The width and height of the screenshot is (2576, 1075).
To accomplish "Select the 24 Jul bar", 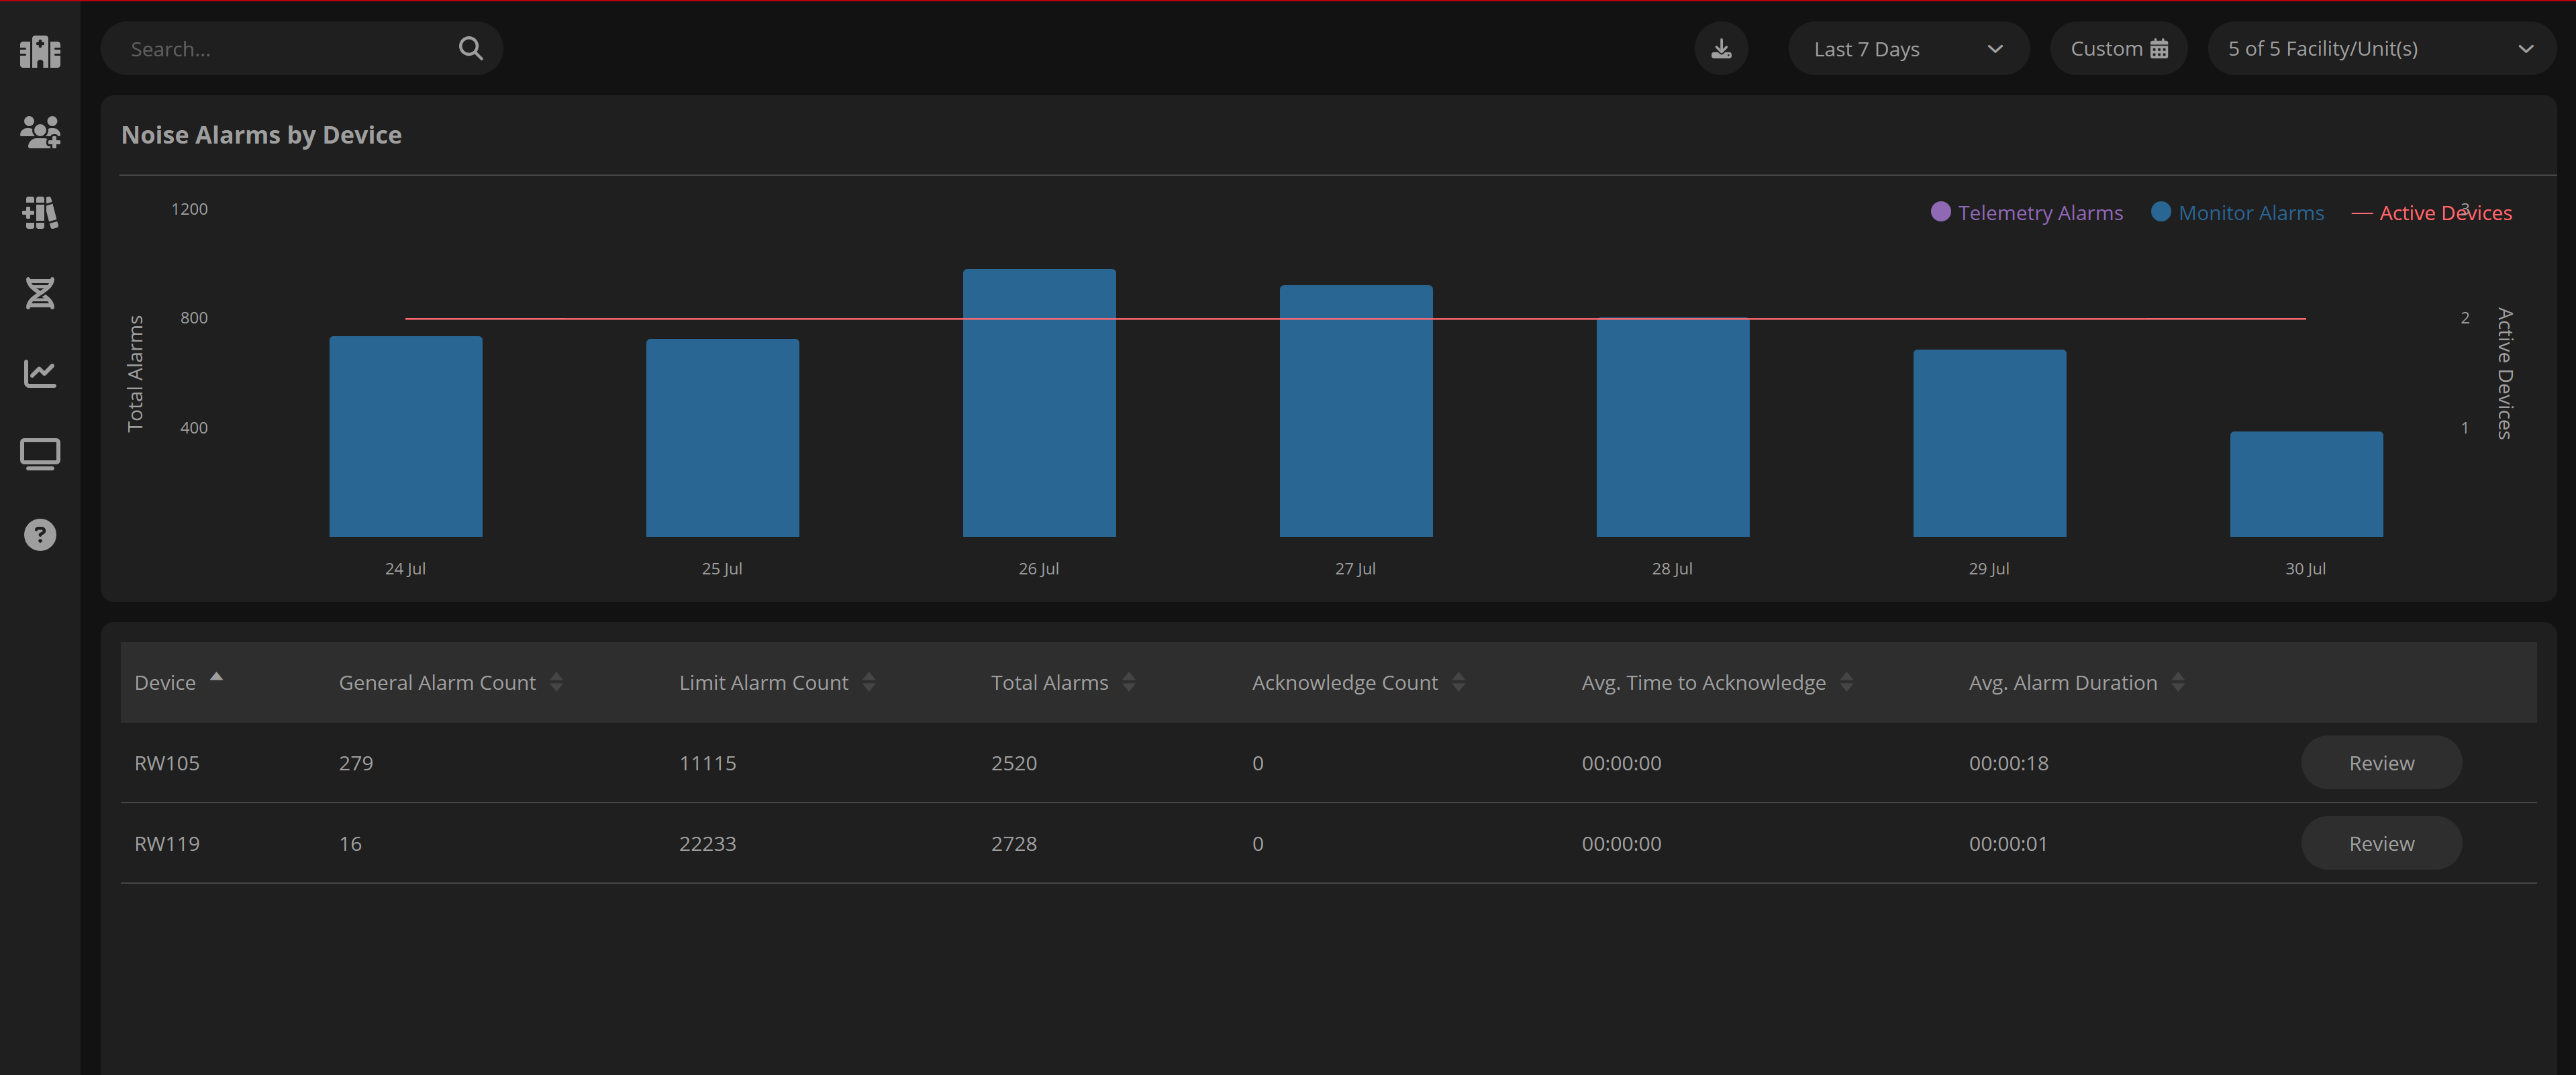I will [x=406, y=437].
